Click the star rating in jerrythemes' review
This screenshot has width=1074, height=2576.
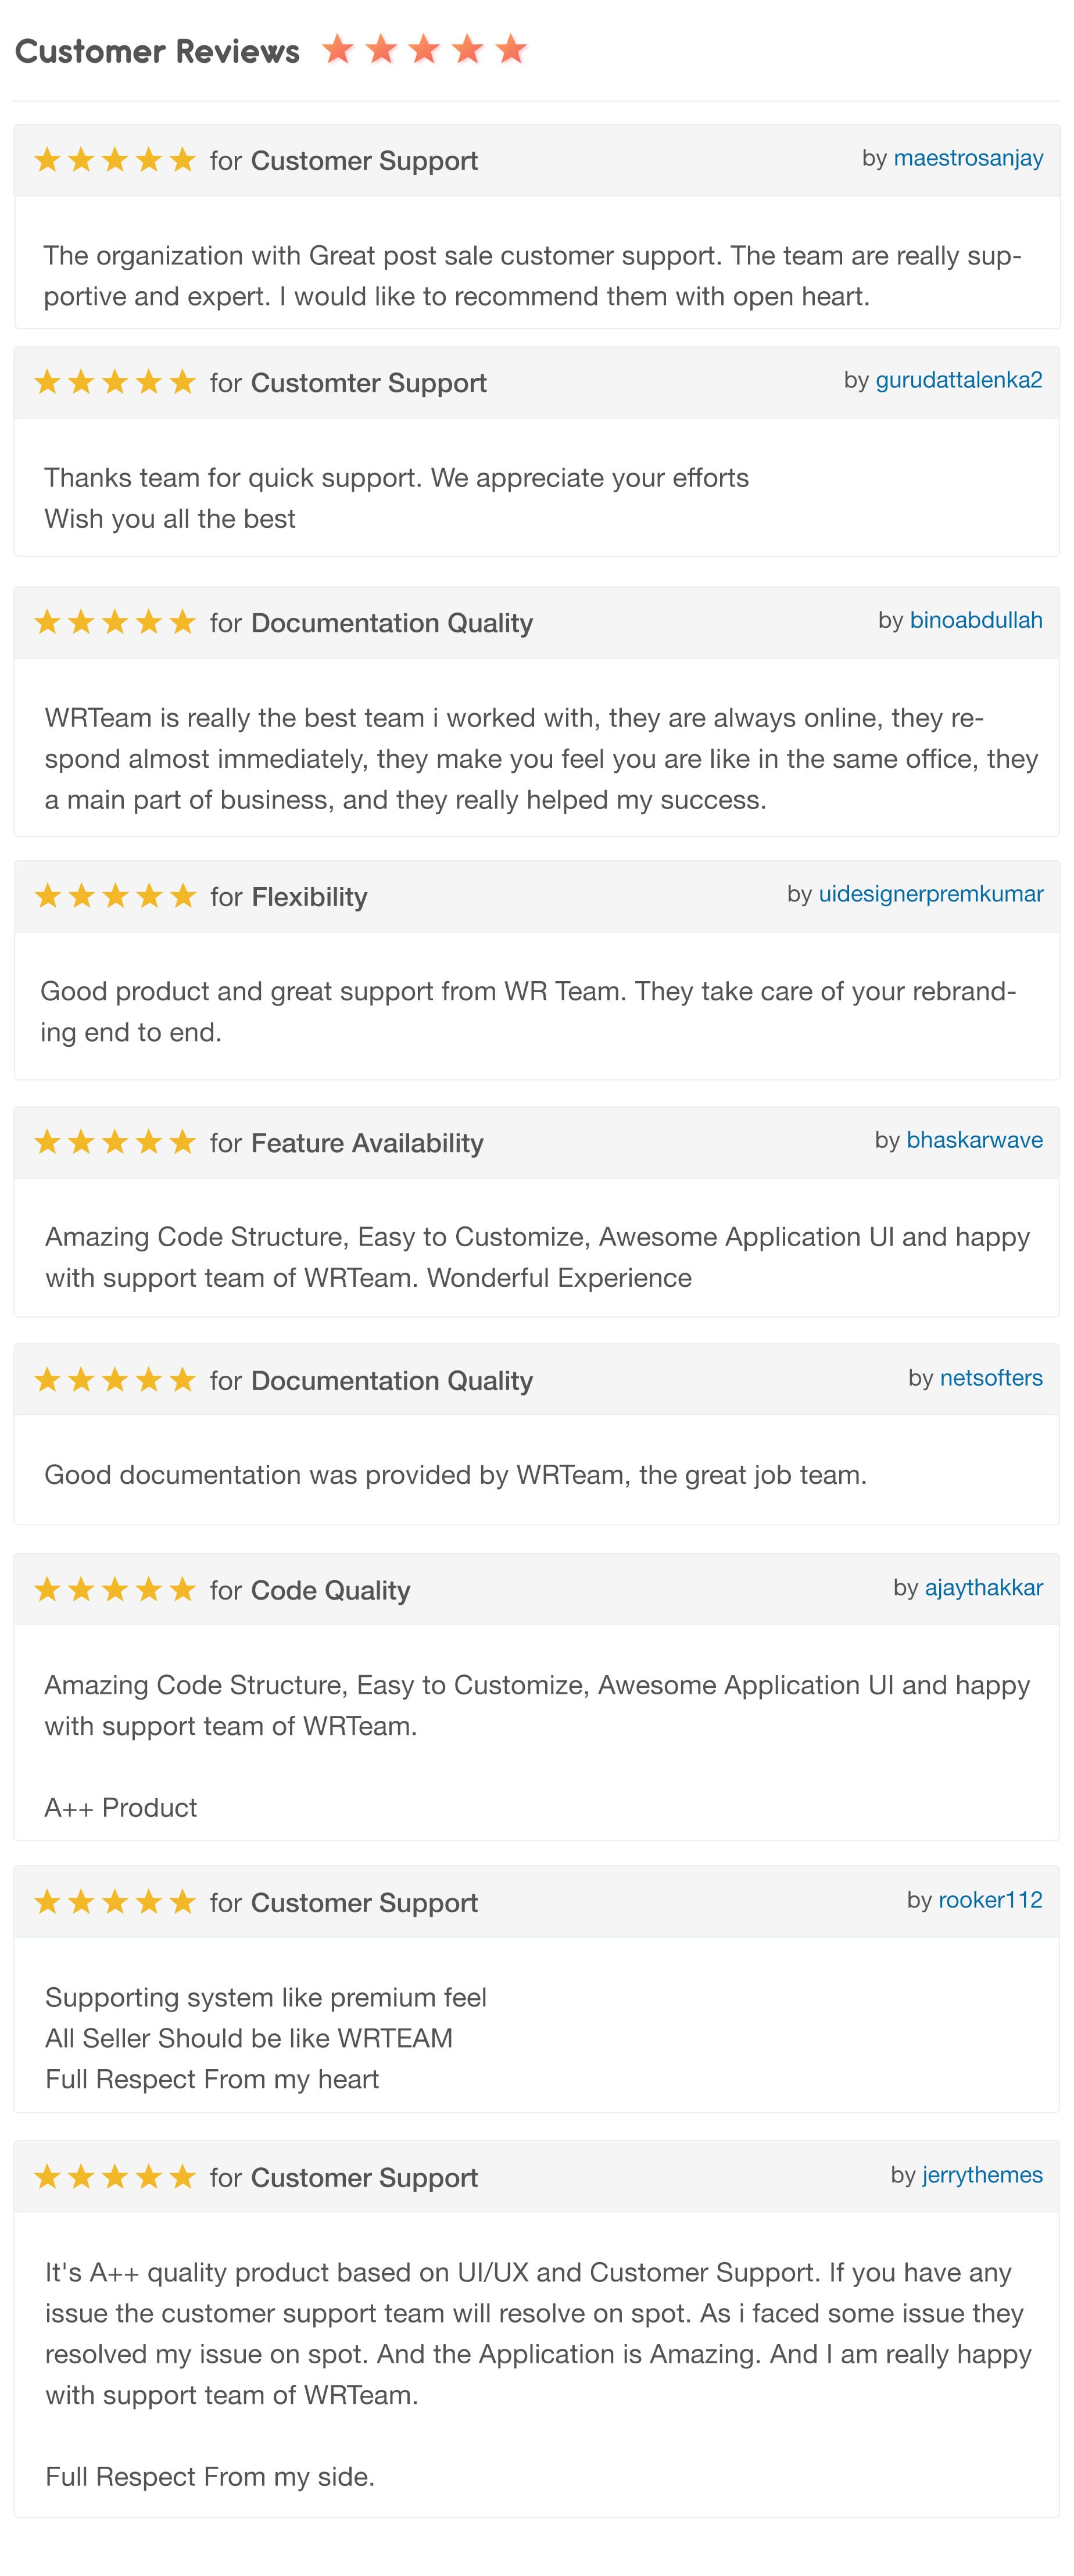coord(115,2177)
